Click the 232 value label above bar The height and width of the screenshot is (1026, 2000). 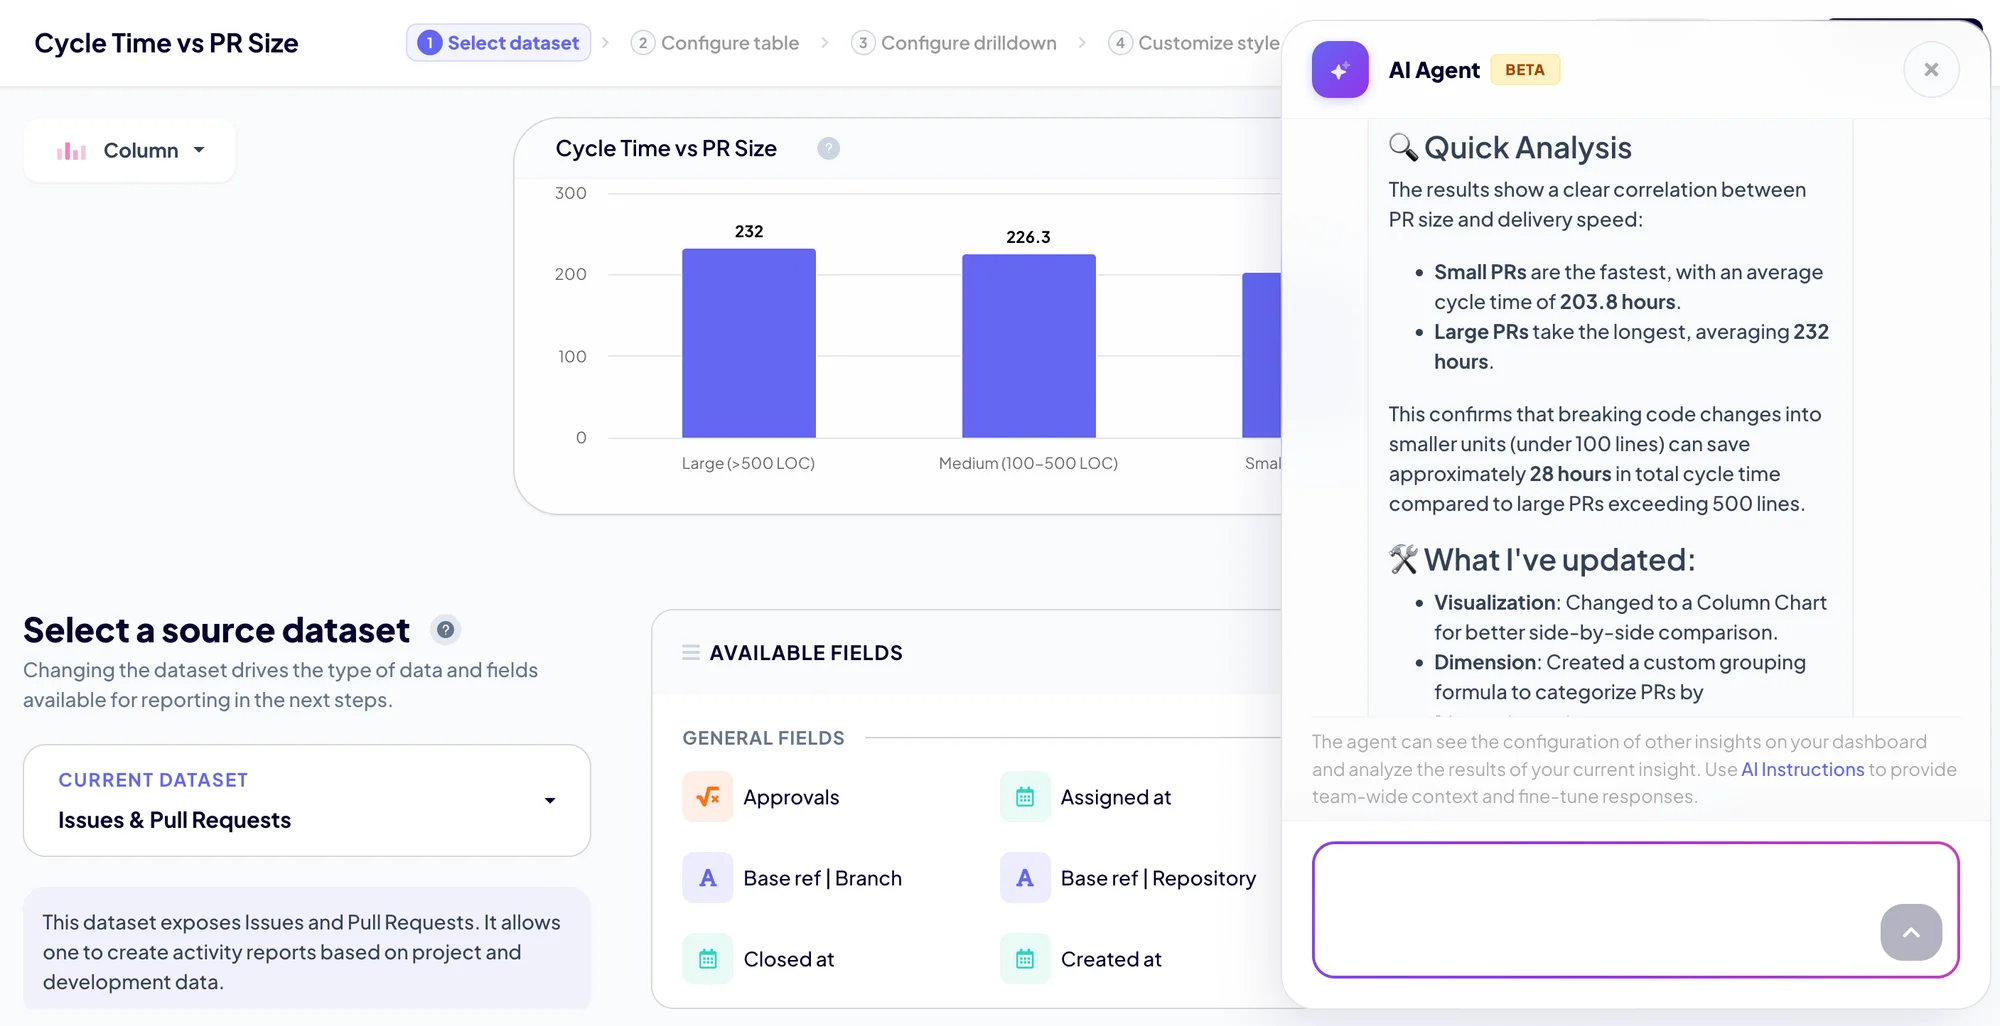click(x=749, y=231)
